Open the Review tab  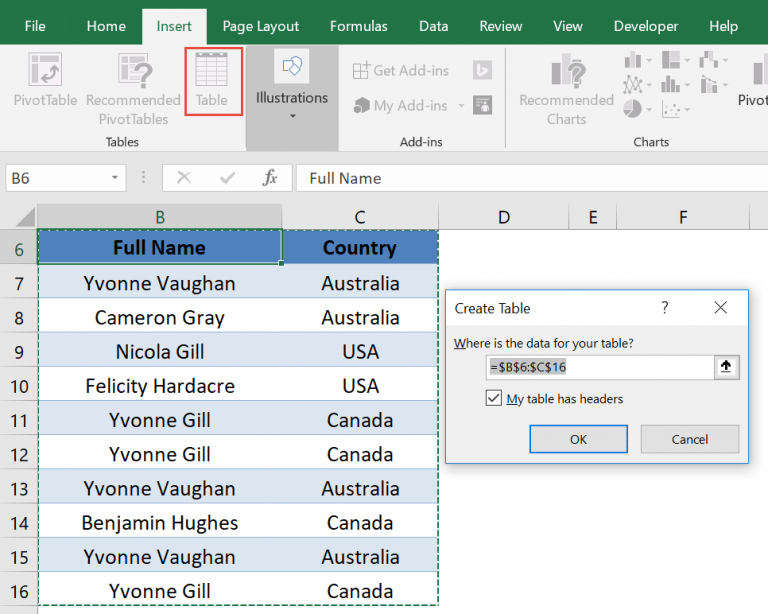(501, 26)
